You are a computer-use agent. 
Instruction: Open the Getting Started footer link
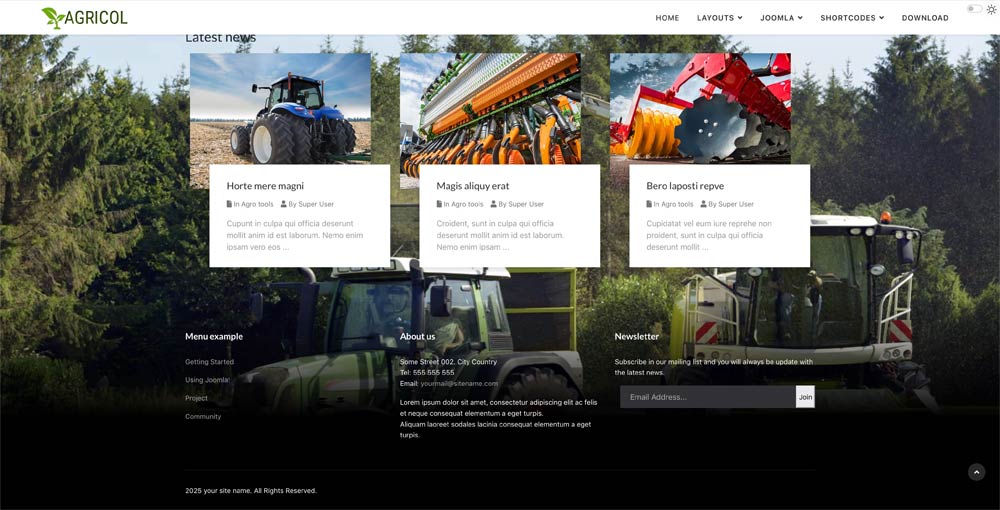[209, 362]
